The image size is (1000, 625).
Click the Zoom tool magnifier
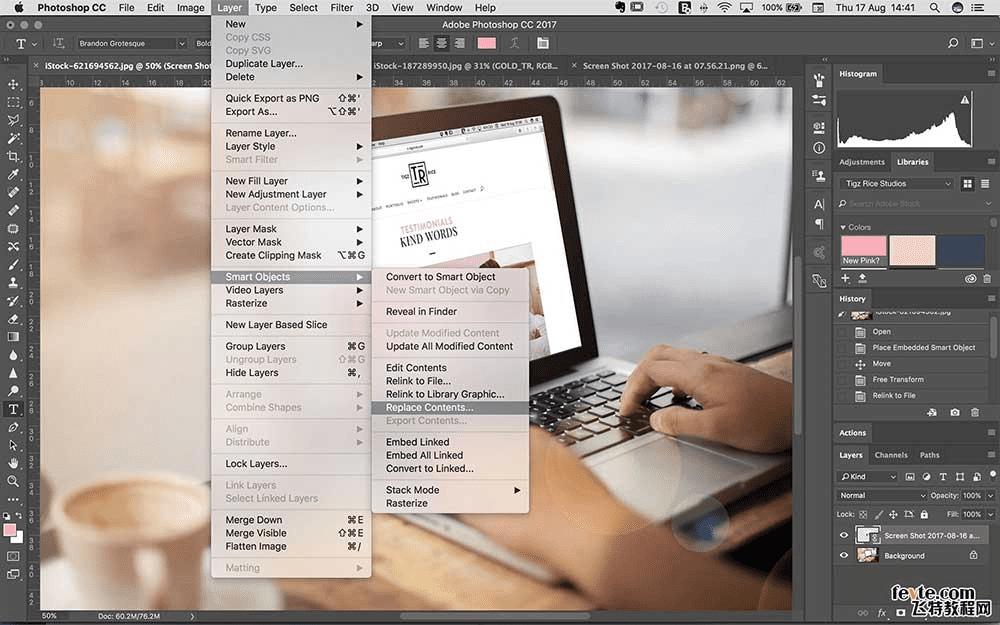[13, 481]
